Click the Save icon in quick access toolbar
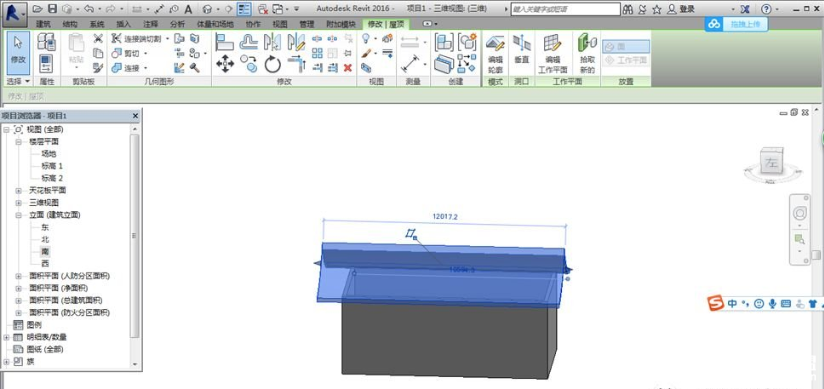 point(52,9)
